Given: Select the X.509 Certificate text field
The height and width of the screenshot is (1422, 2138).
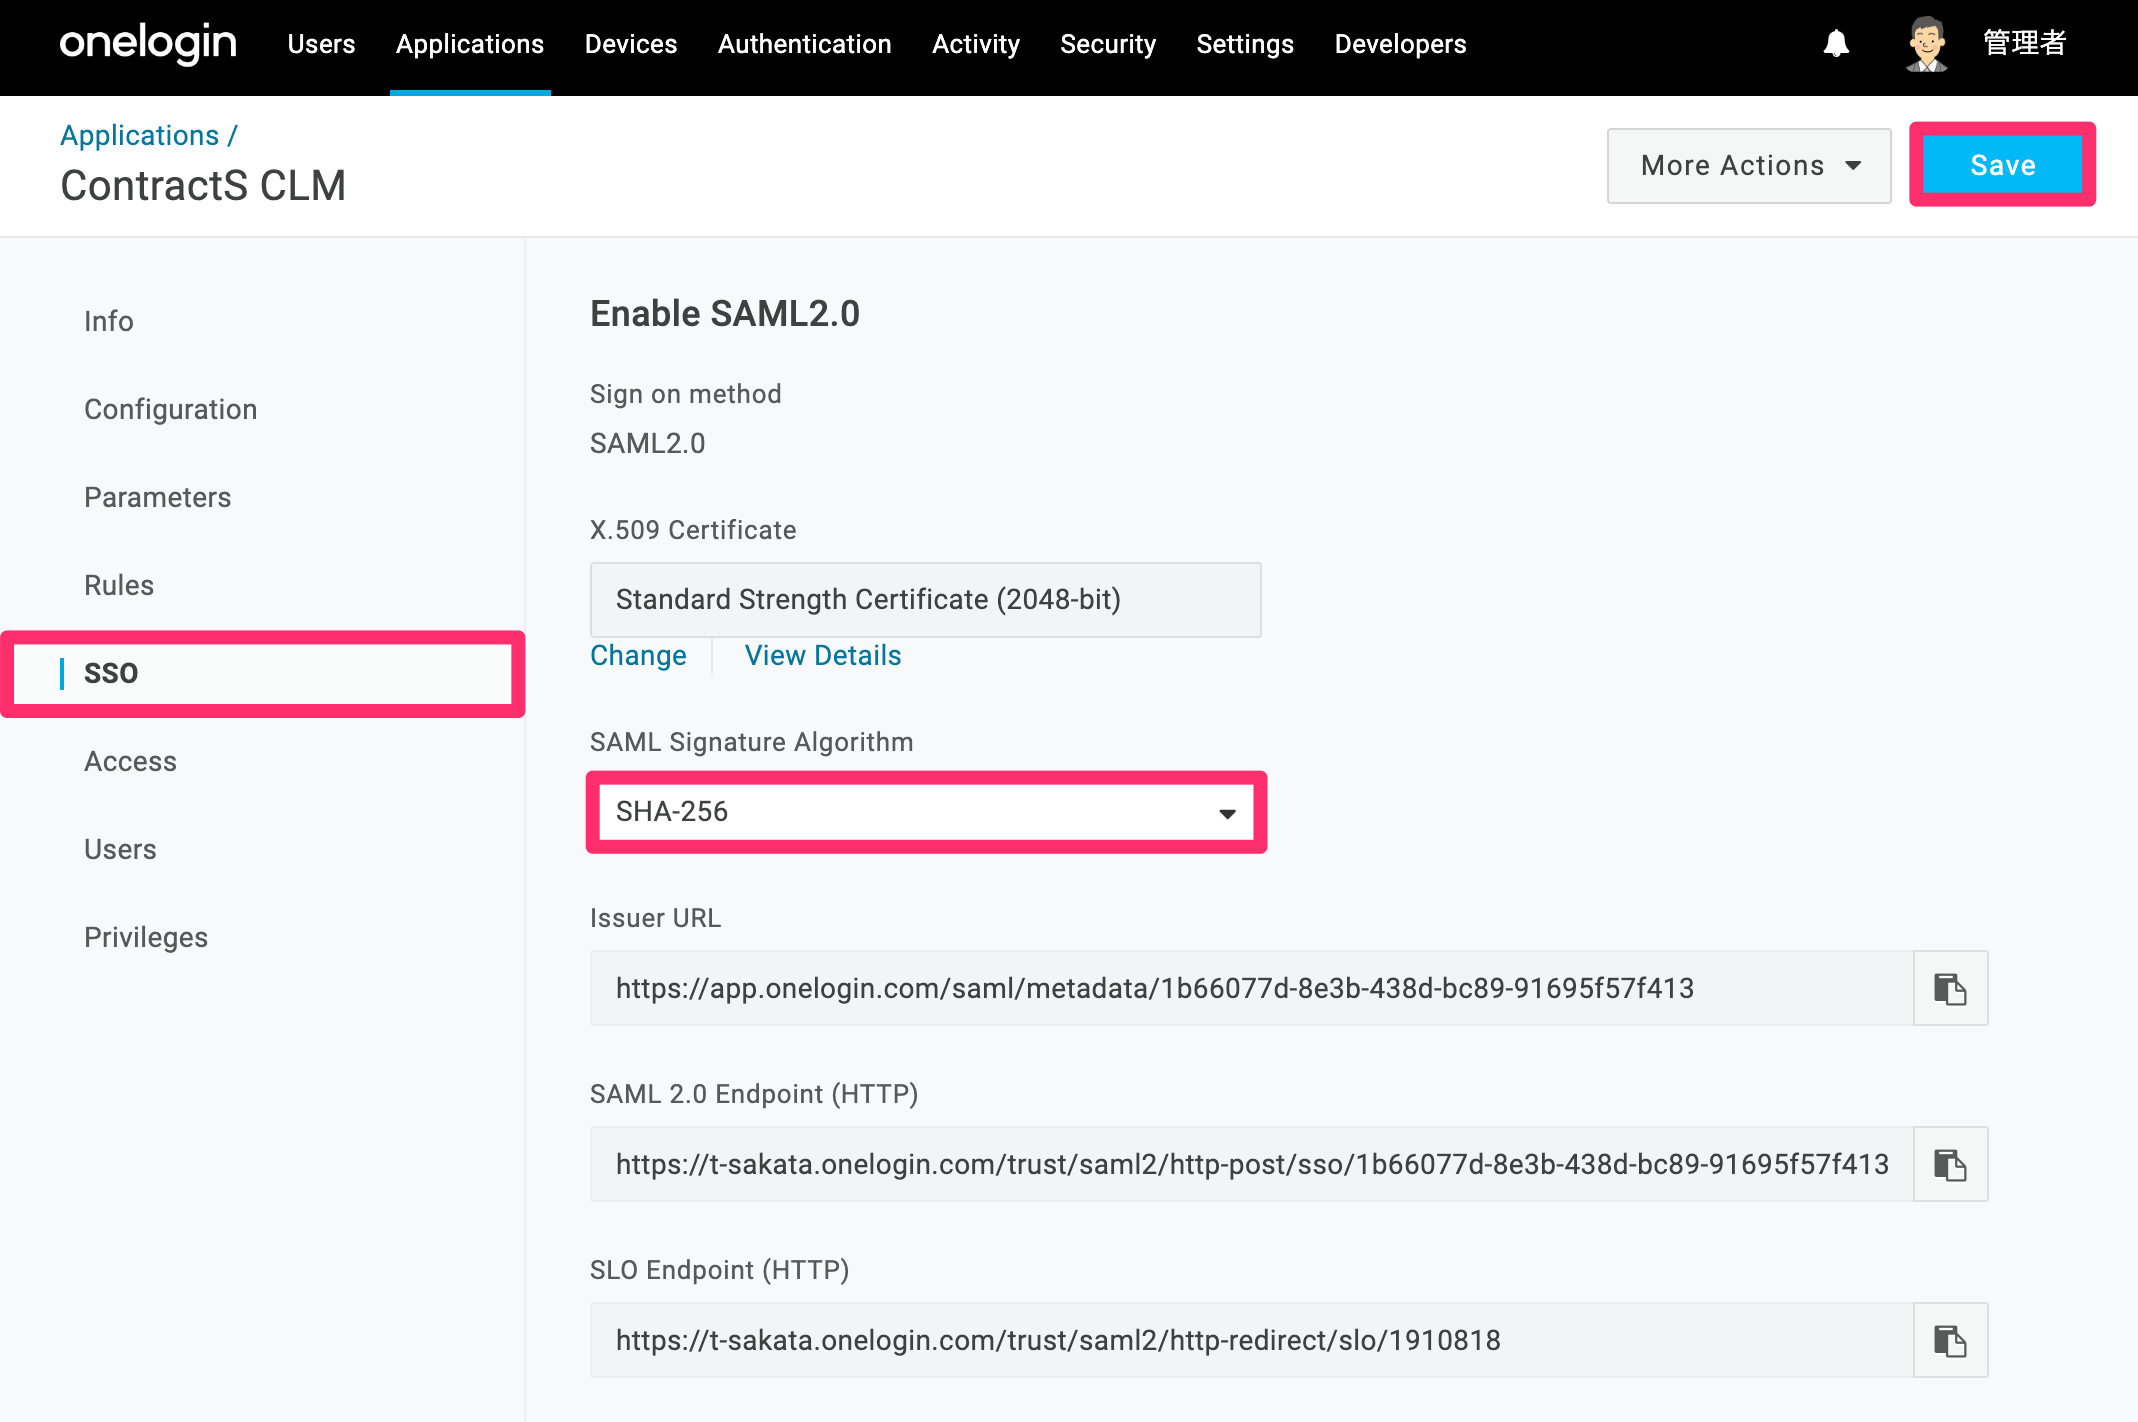Looking at the screenshot, I should [926, 600].
